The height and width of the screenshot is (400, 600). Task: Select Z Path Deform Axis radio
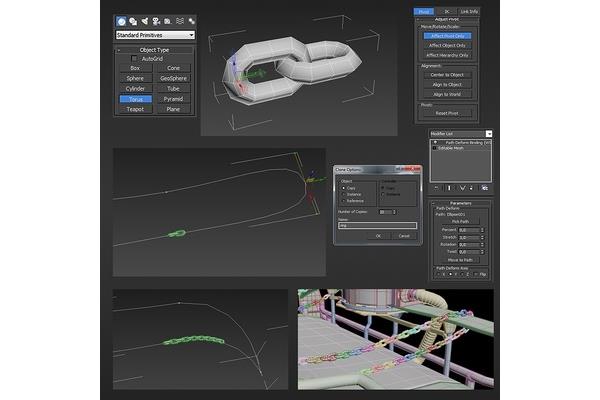(462, 274)
